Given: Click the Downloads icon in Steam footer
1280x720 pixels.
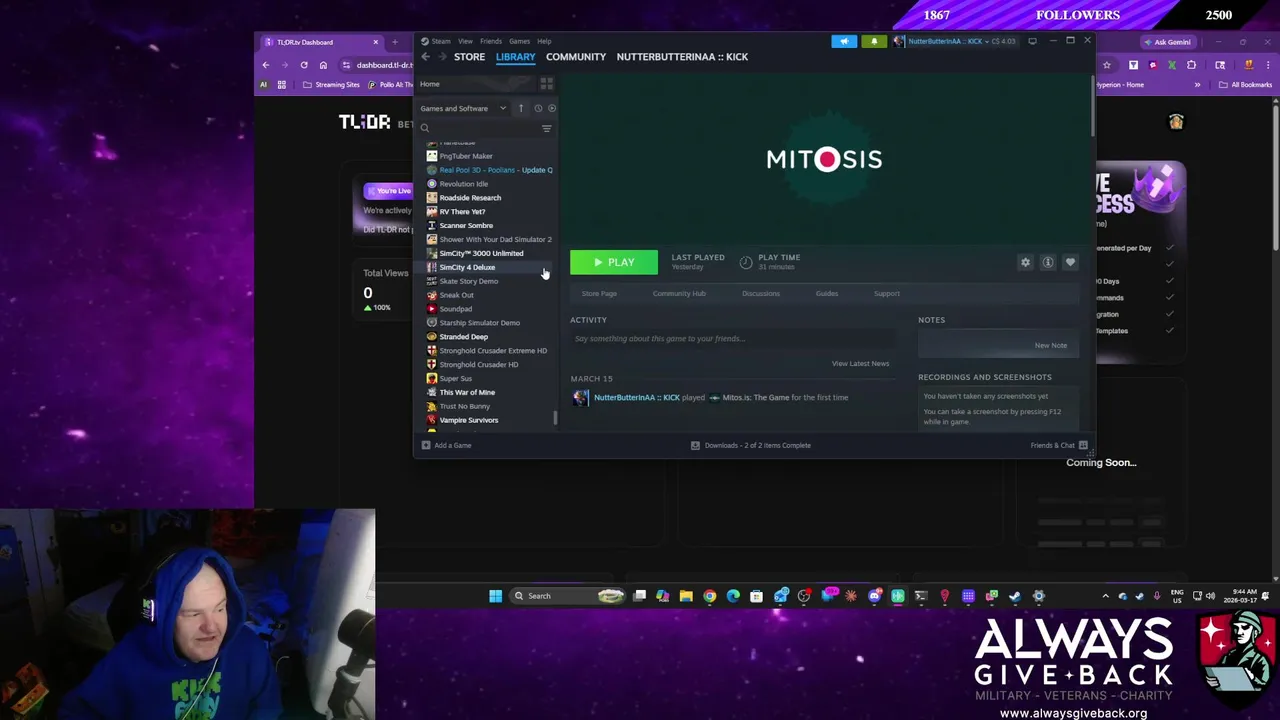Looking at the screenshot, I should click(695, 445).
